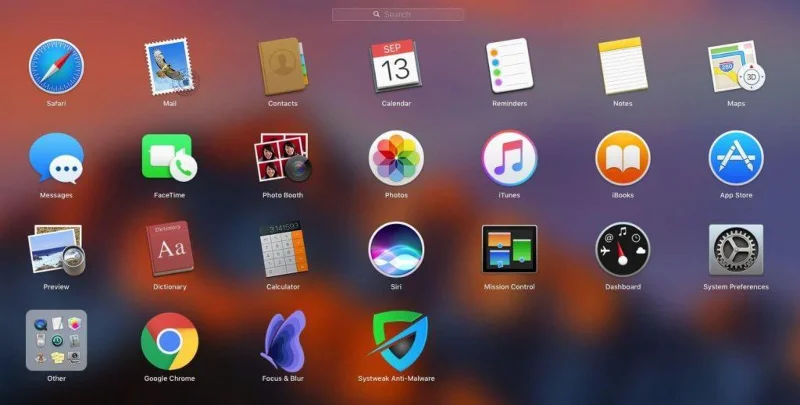The width and height of the screenshot is (800, 405).
Task: Open iTunes
Action: [509, 158]
